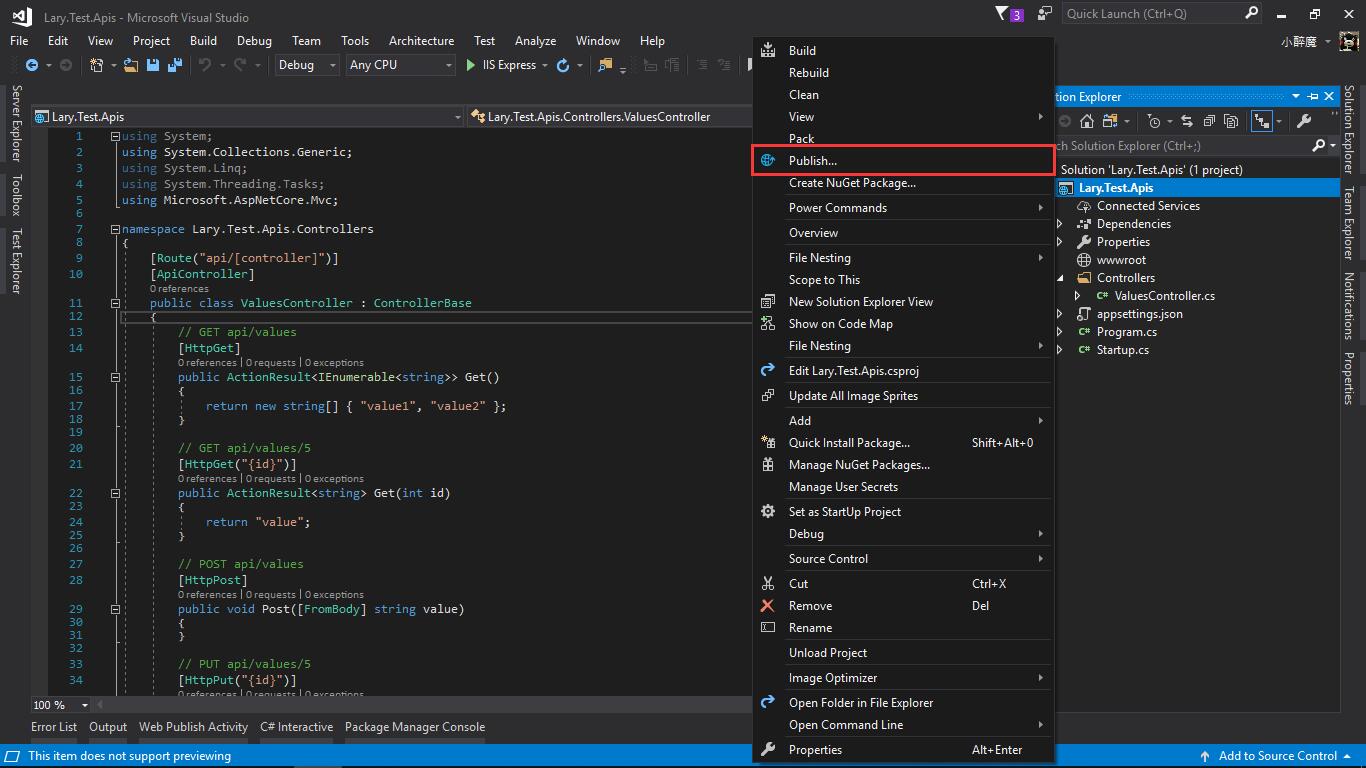Select Unload Project in context menu
The image size is (1366, 768).
coord(903,653)
